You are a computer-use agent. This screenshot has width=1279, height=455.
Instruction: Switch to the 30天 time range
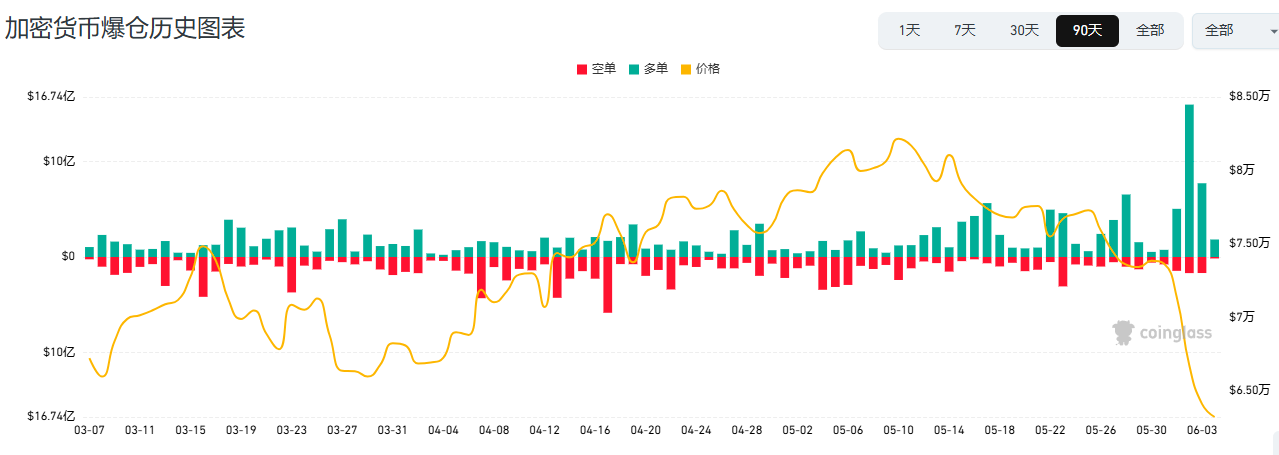1024,30
